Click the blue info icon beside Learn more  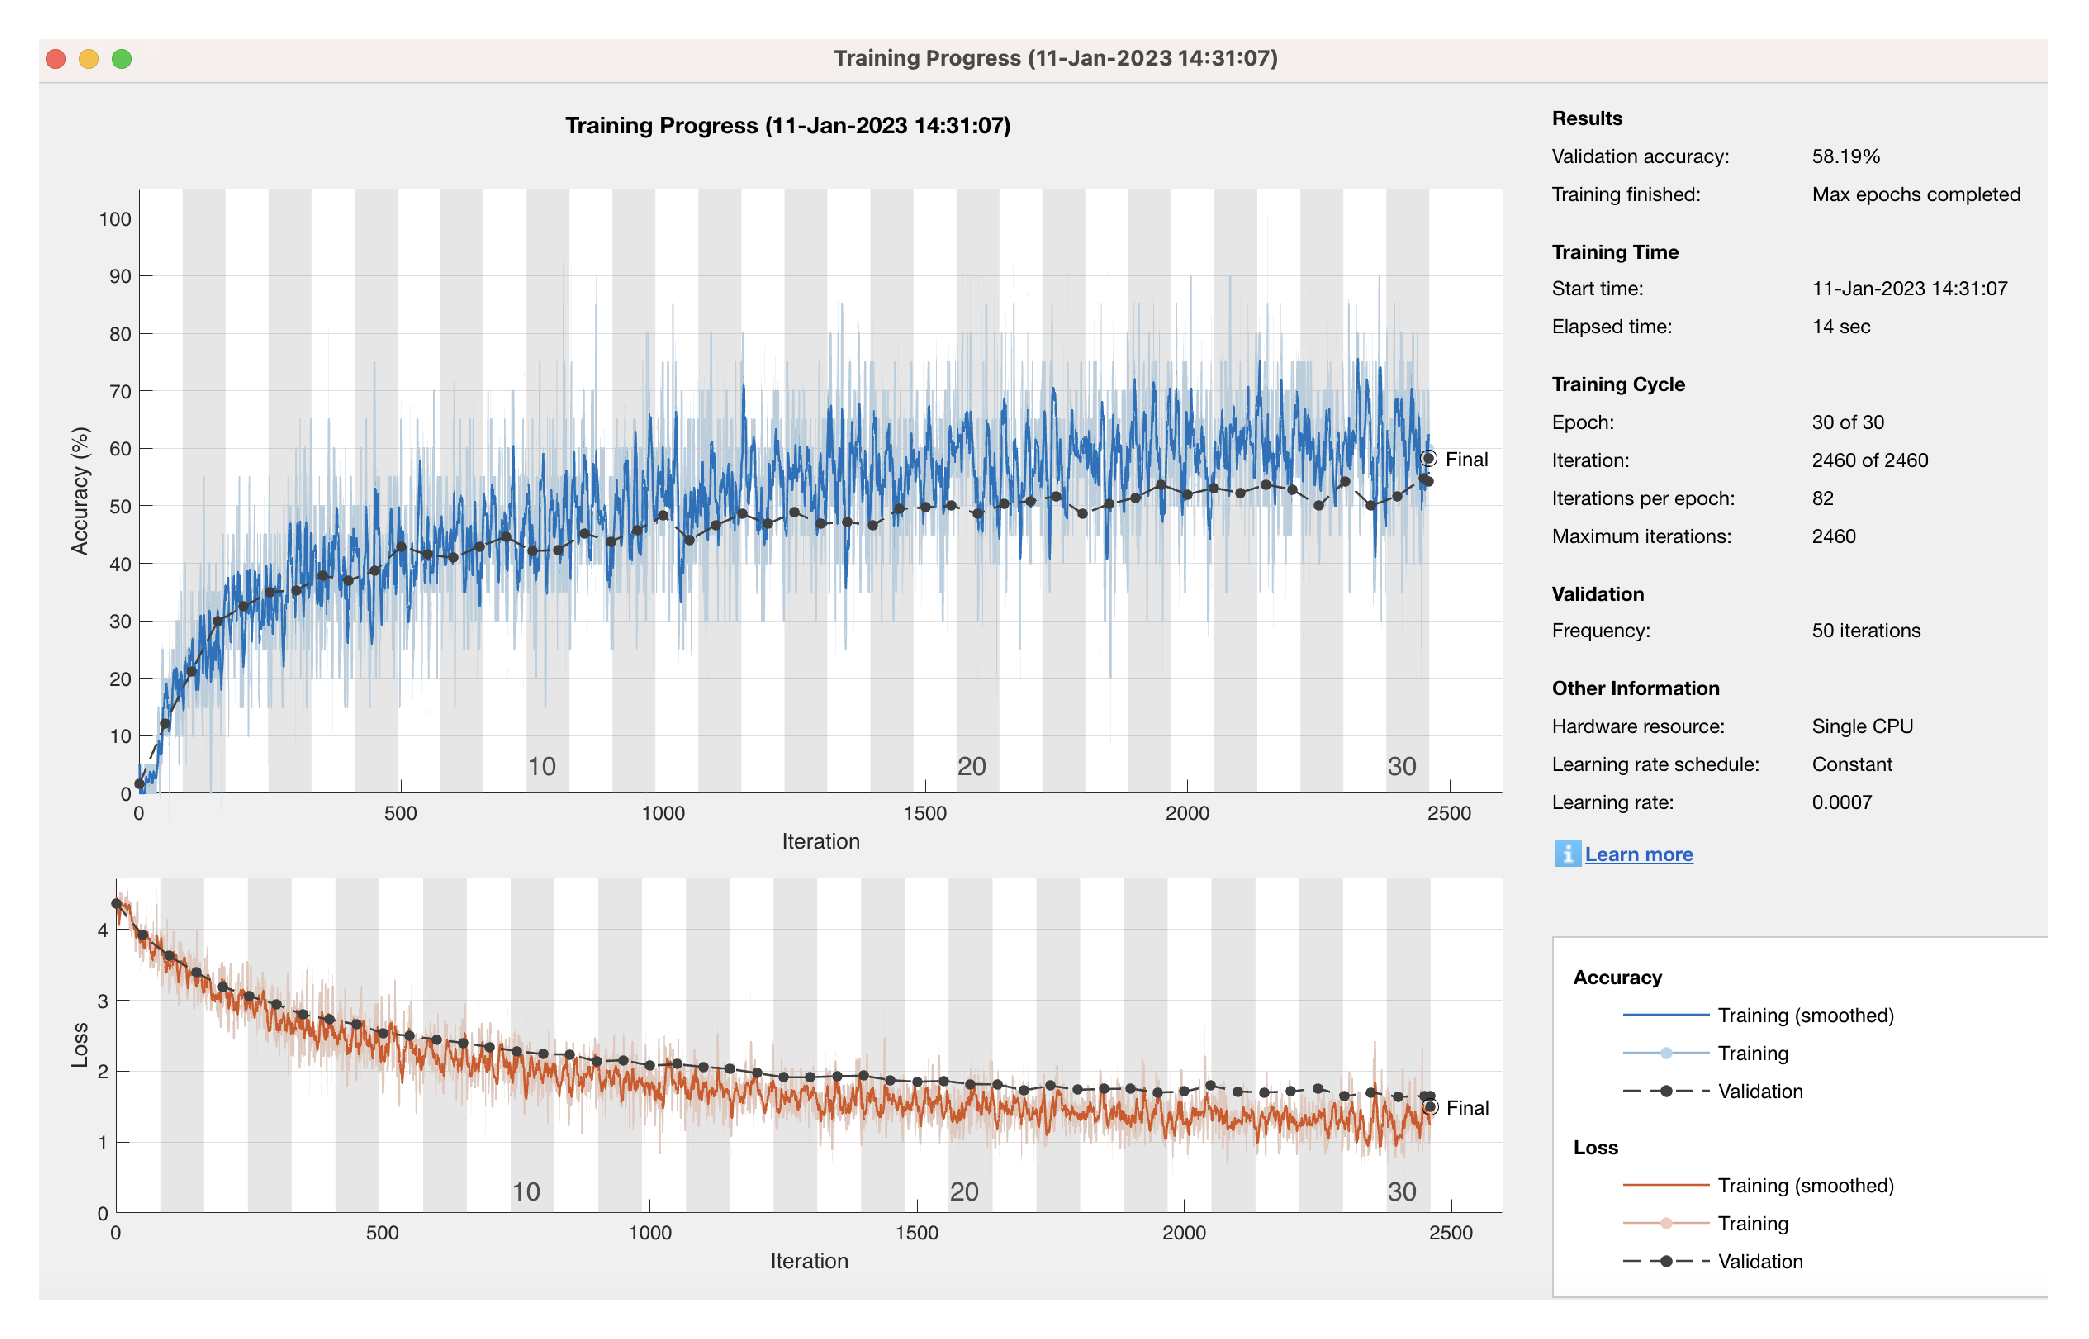pyautogui.click(x=1567, y=853)
